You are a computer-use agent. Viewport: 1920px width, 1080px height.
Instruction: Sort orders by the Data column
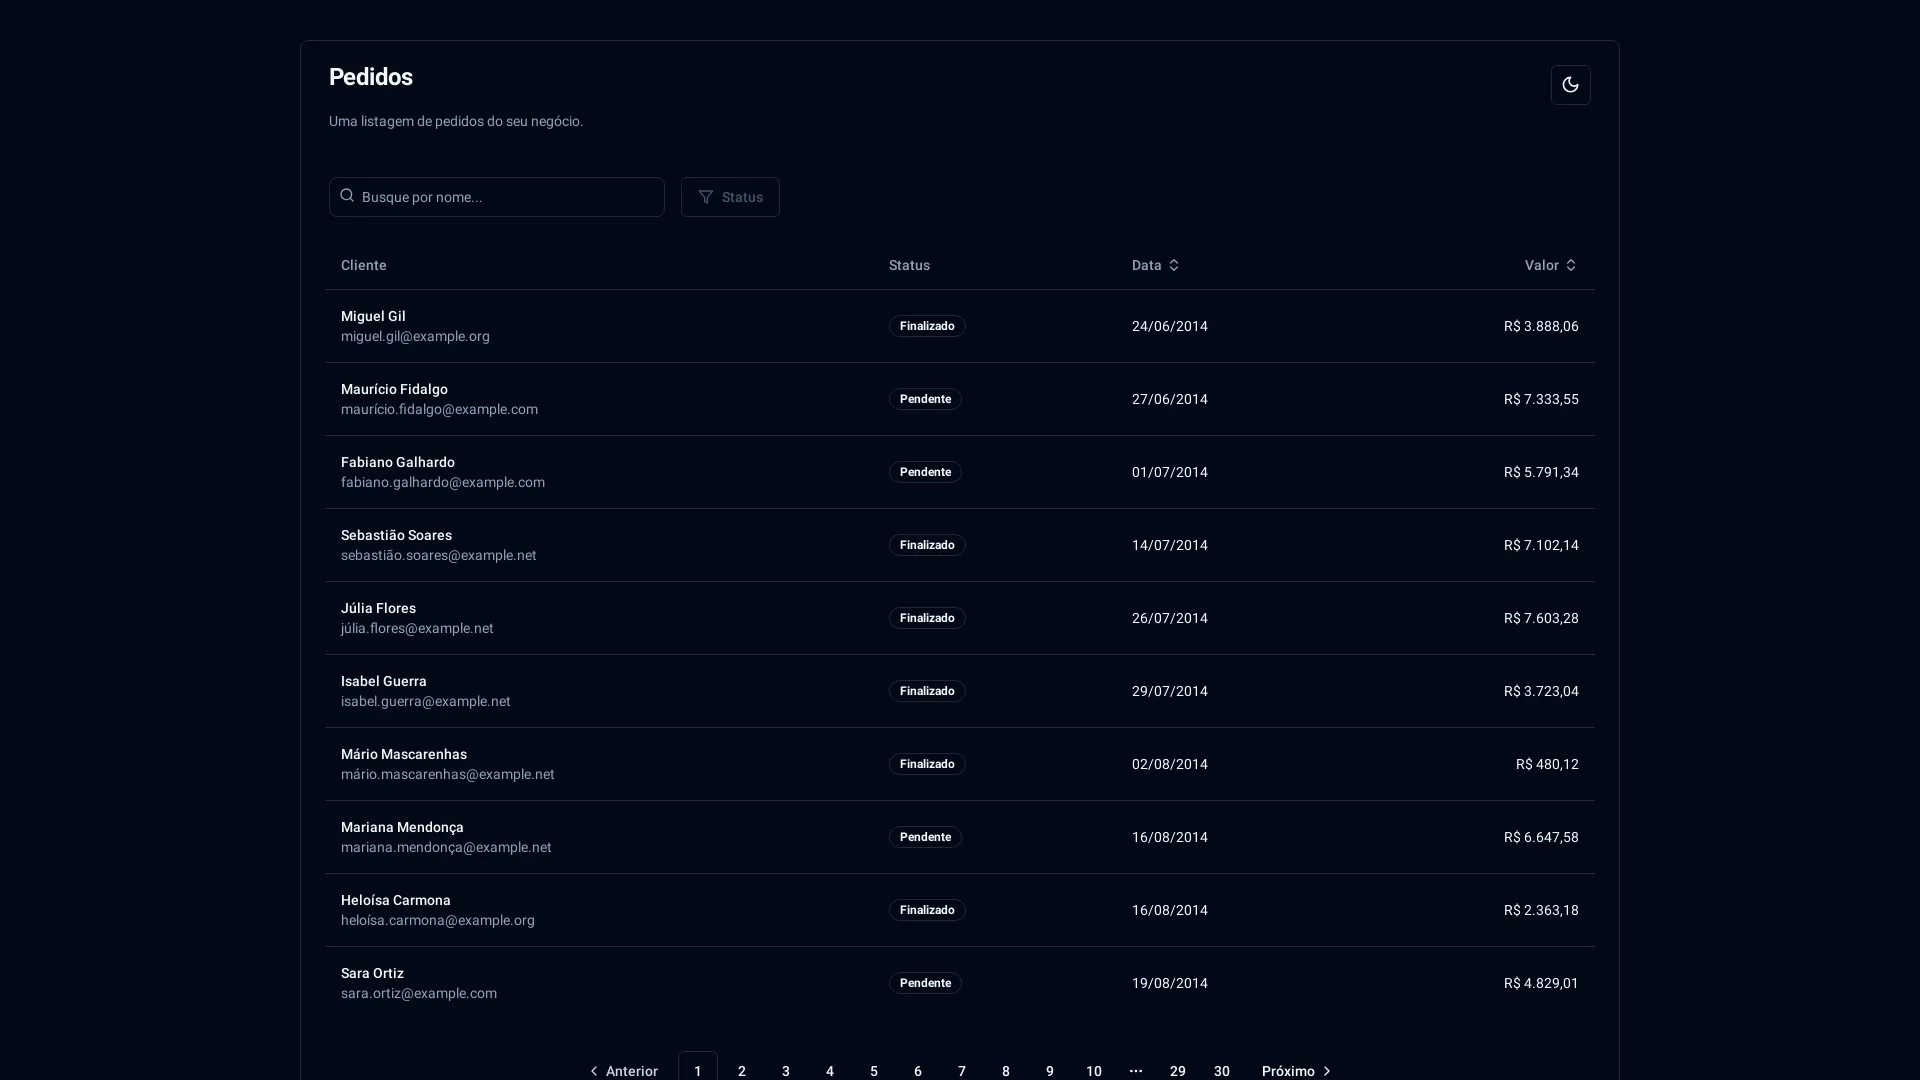[1155, 265]
